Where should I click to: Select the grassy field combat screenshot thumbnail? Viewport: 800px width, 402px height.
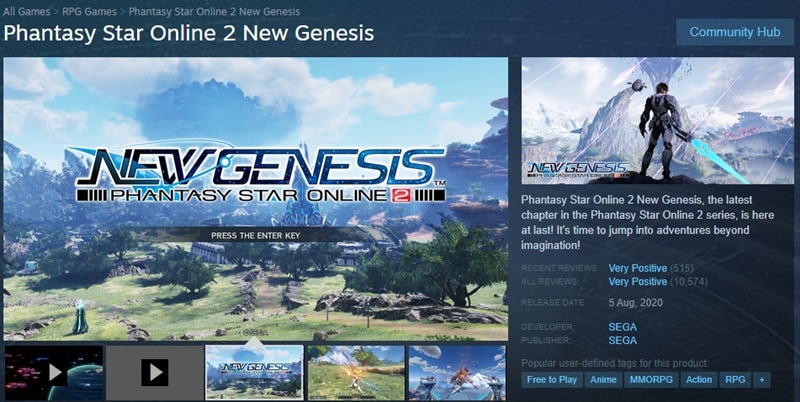tap(356, 373)
